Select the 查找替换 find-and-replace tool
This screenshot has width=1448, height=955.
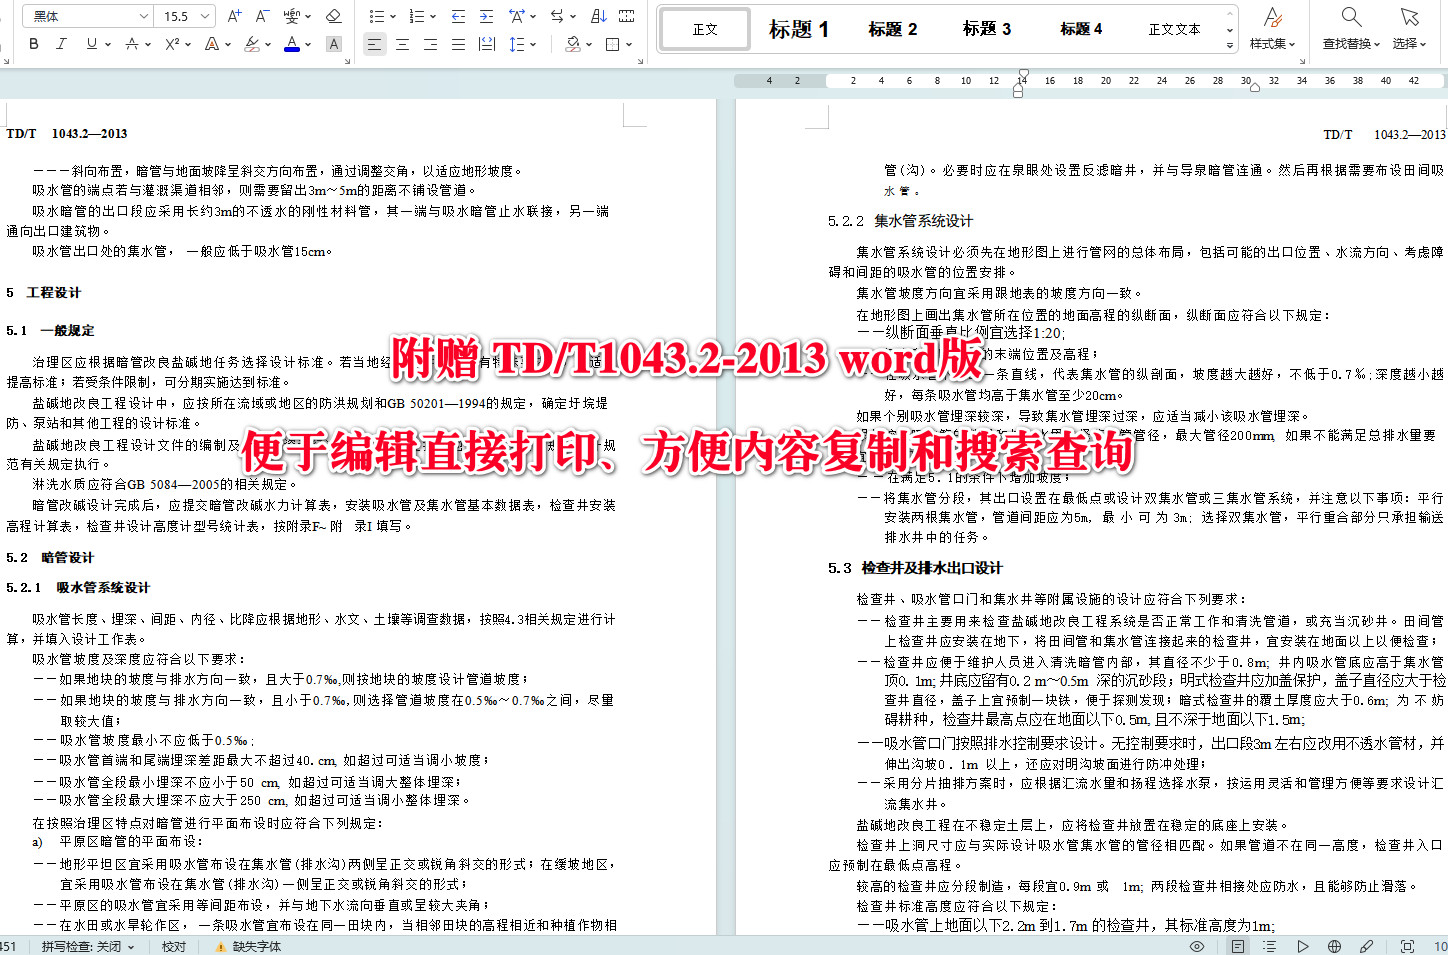pos(1350,29)
